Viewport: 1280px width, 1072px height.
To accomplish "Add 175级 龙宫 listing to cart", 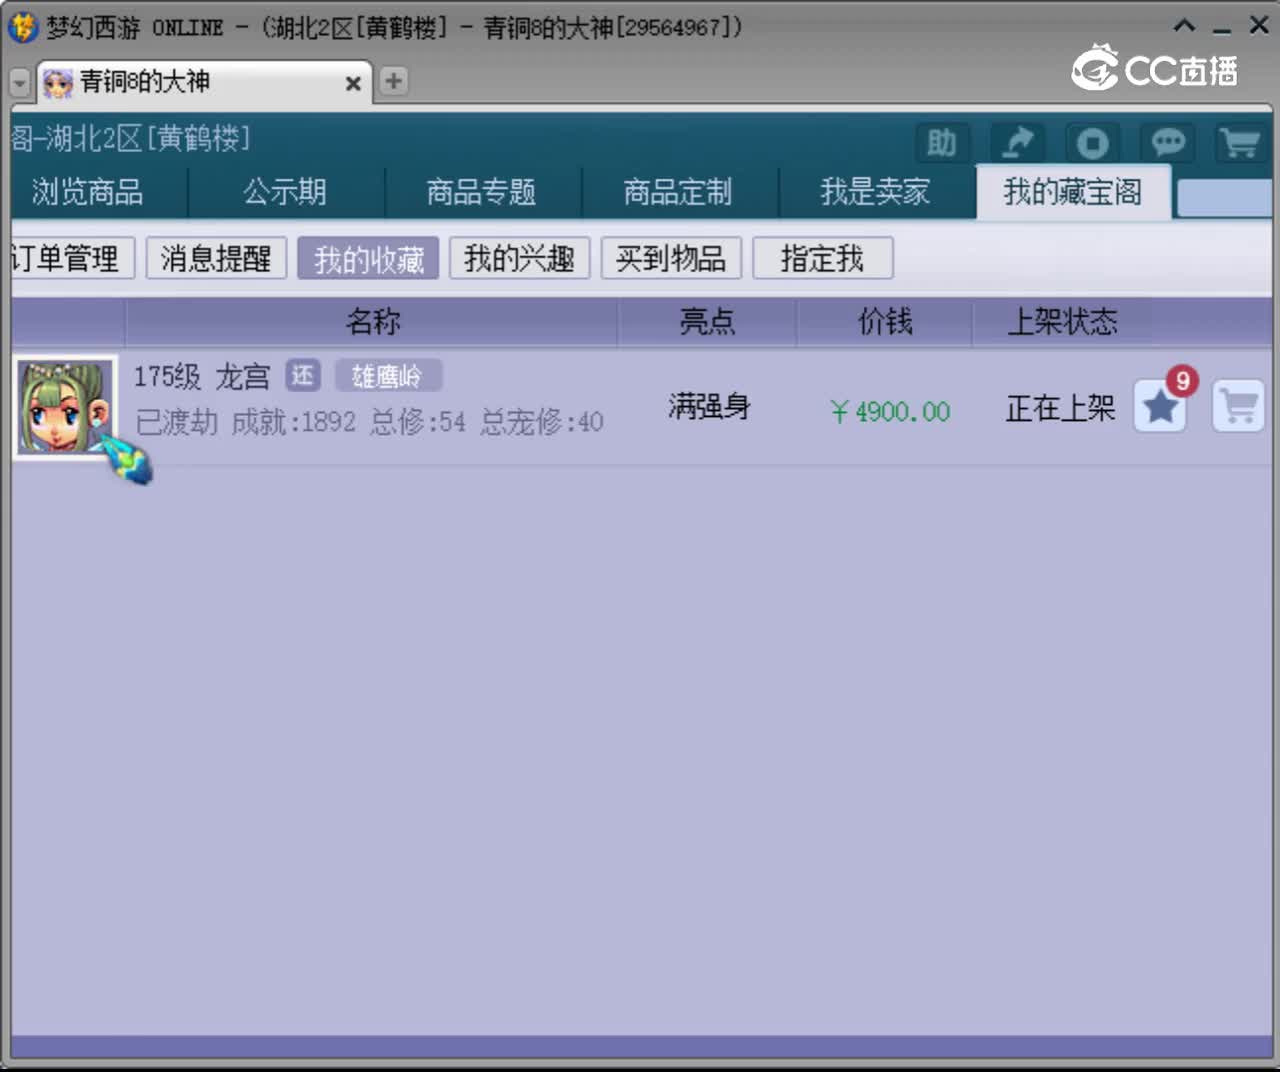I will click(x=1238, y=406).
